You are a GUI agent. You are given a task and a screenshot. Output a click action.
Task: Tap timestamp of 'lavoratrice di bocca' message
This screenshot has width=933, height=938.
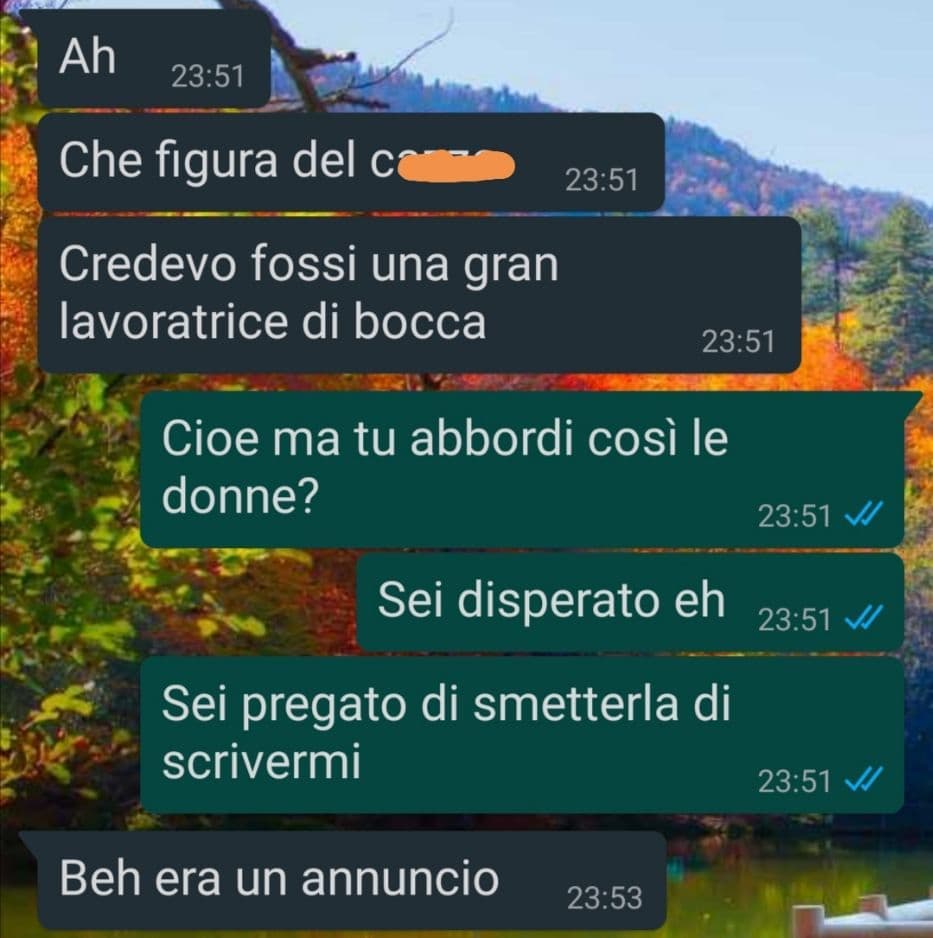click(x=738, y=341)
